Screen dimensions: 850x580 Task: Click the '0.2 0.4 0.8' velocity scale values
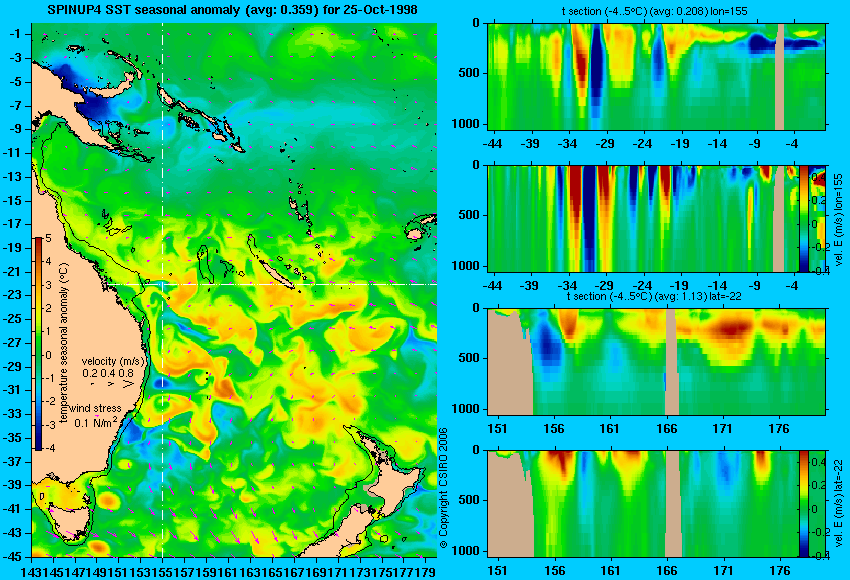tap(108, 373)
